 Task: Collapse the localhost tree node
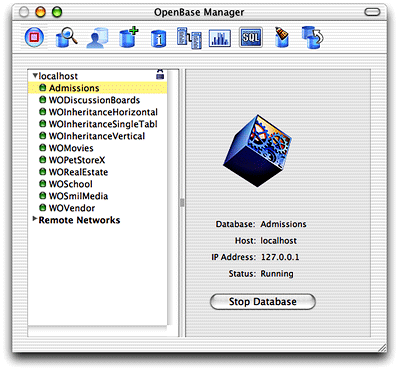(35, 76)
